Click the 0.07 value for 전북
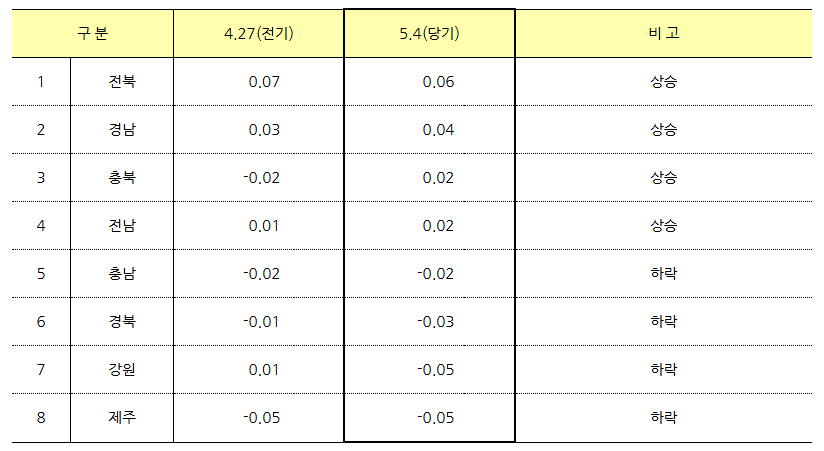This screenshot has width=824, height=451. pyautogui.click(x=264, y=82)
